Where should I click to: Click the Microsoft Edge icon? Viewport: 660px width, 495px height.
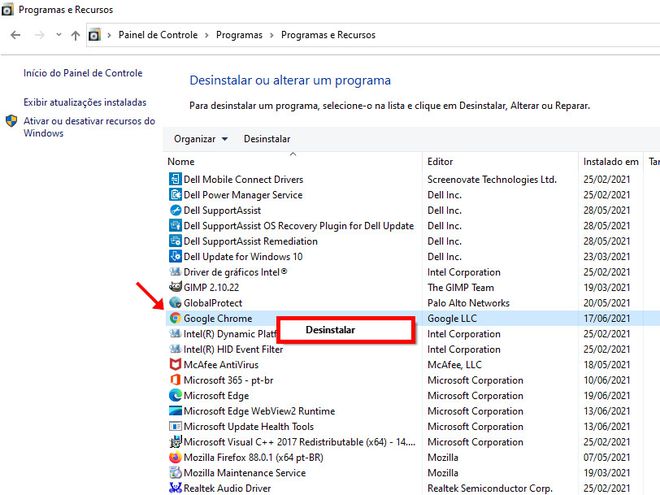pyautogui.click(x=175, y=395)
